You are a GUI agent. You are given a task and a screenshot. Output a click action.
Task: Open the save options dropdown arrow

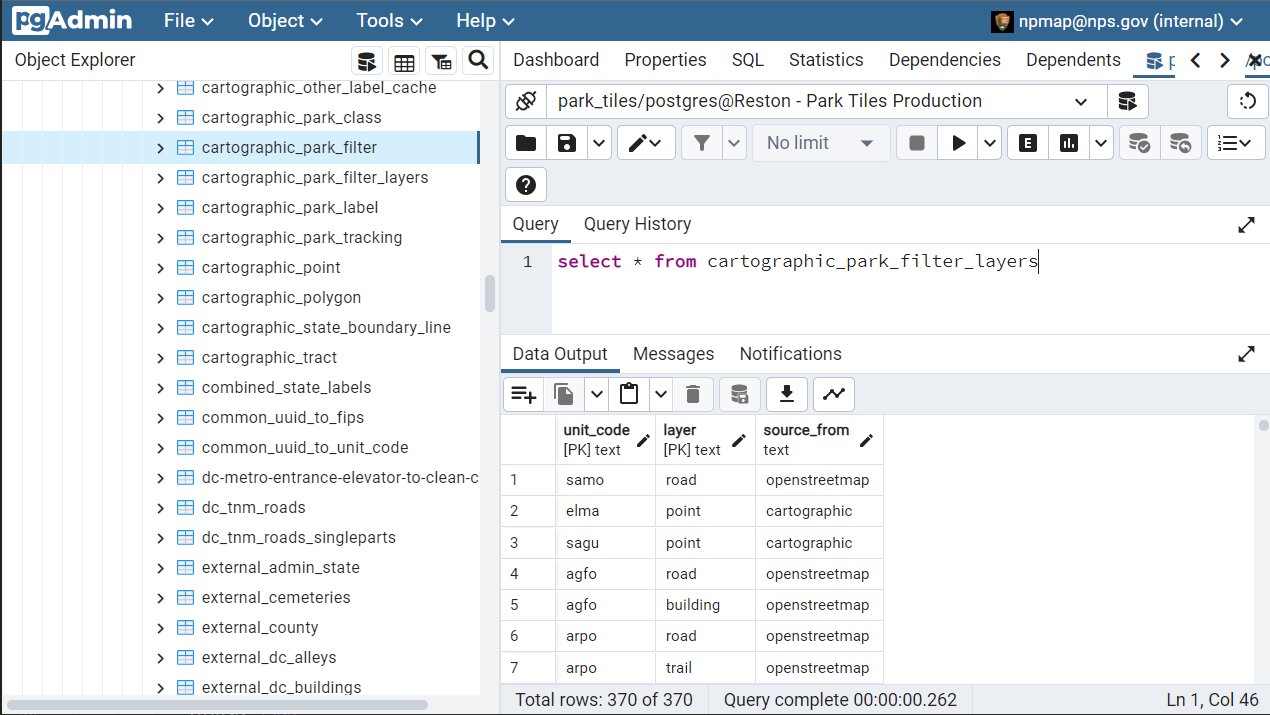[599, 143]
